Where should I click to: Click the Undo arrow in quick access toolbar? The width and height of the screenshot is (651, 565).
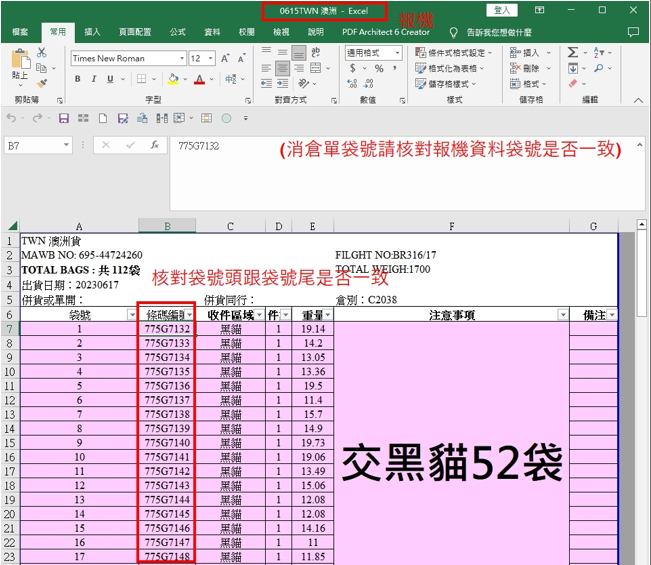click(x=12, y=118)
